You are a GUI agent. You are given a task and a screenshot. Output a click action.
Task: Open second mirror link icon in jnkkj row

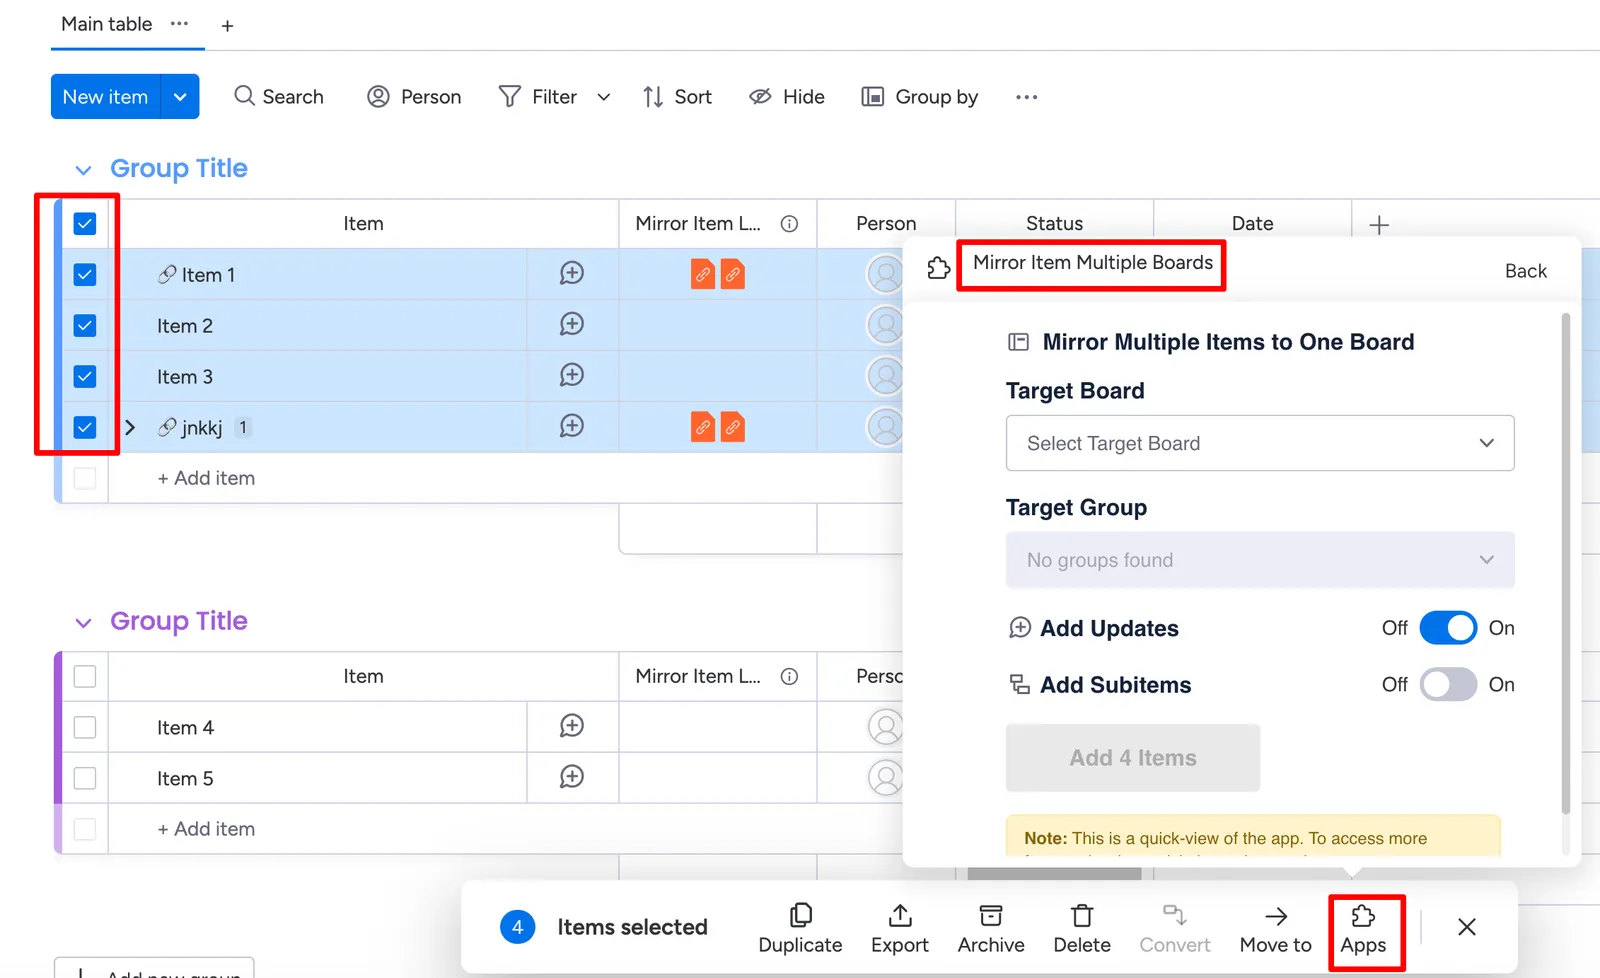733,427
